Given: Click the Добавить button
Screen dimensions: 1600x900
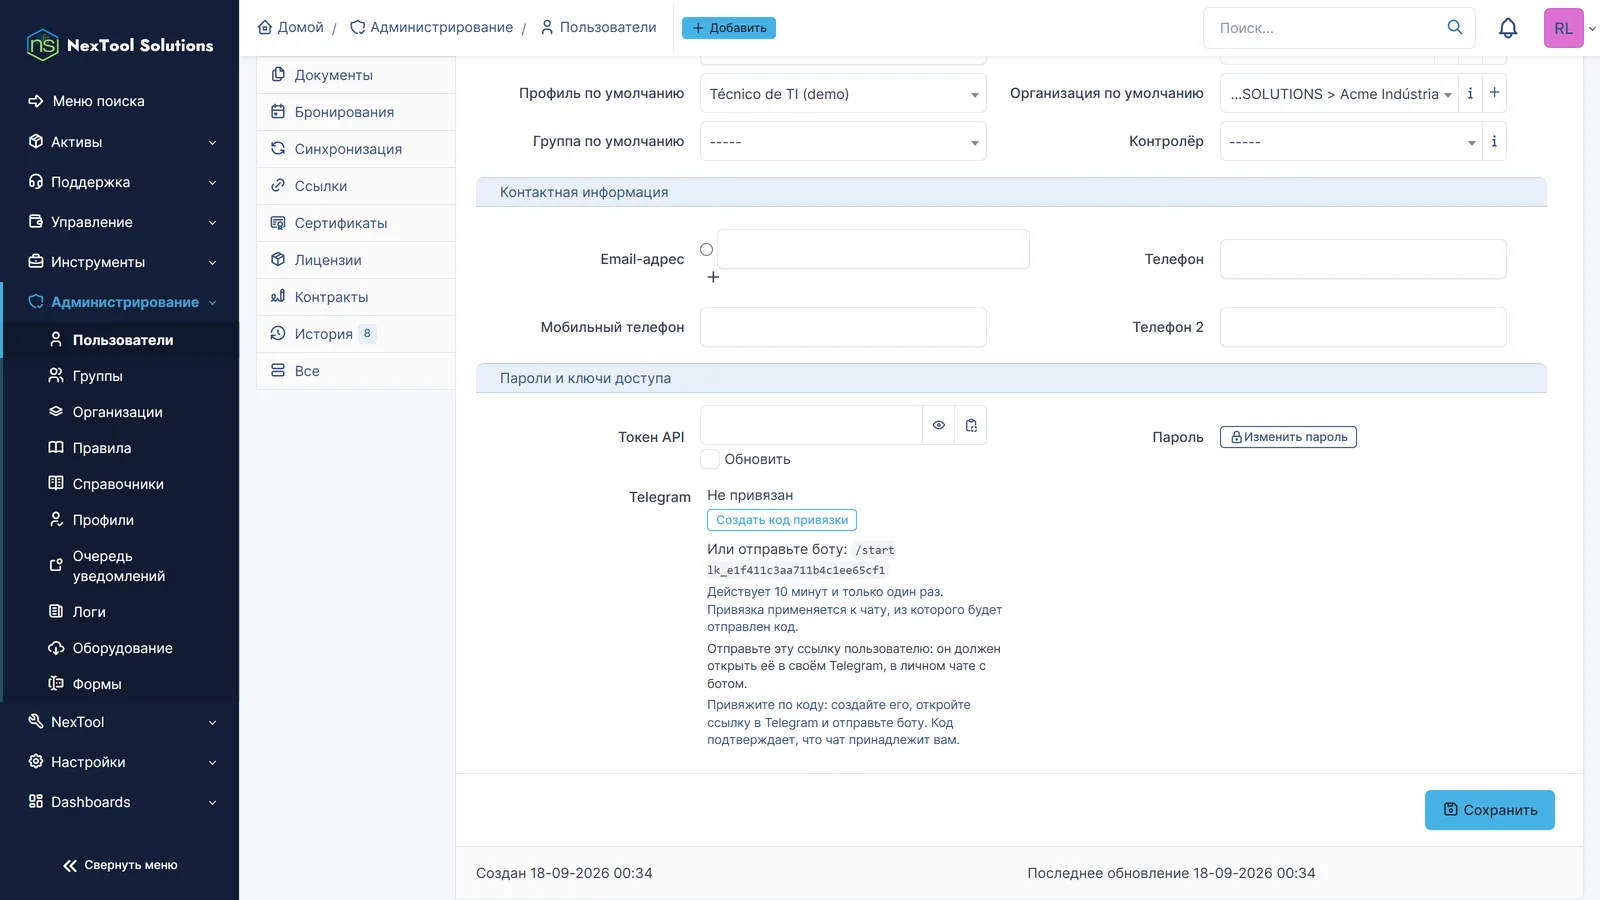Looking at the screenshot, I should [729, 28].
